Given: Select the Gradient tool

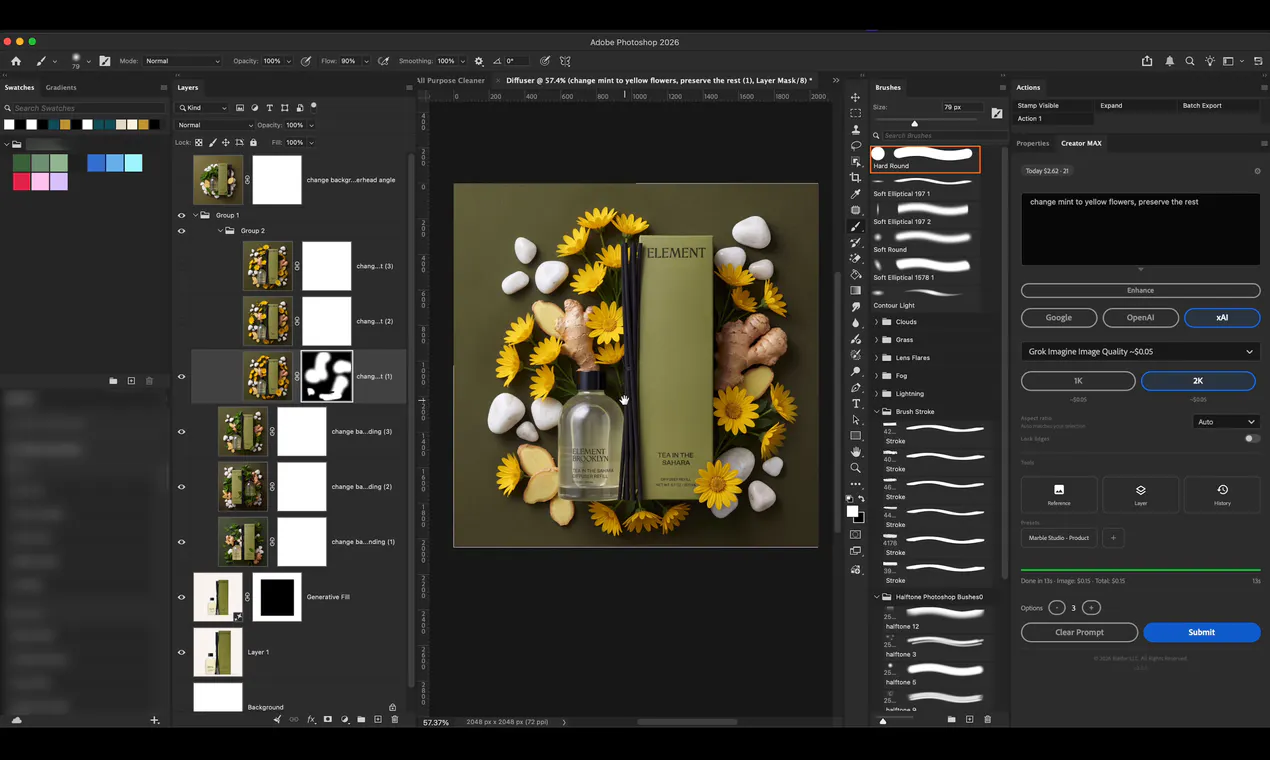Looking at the screenshot, I should tap(855, 290).
